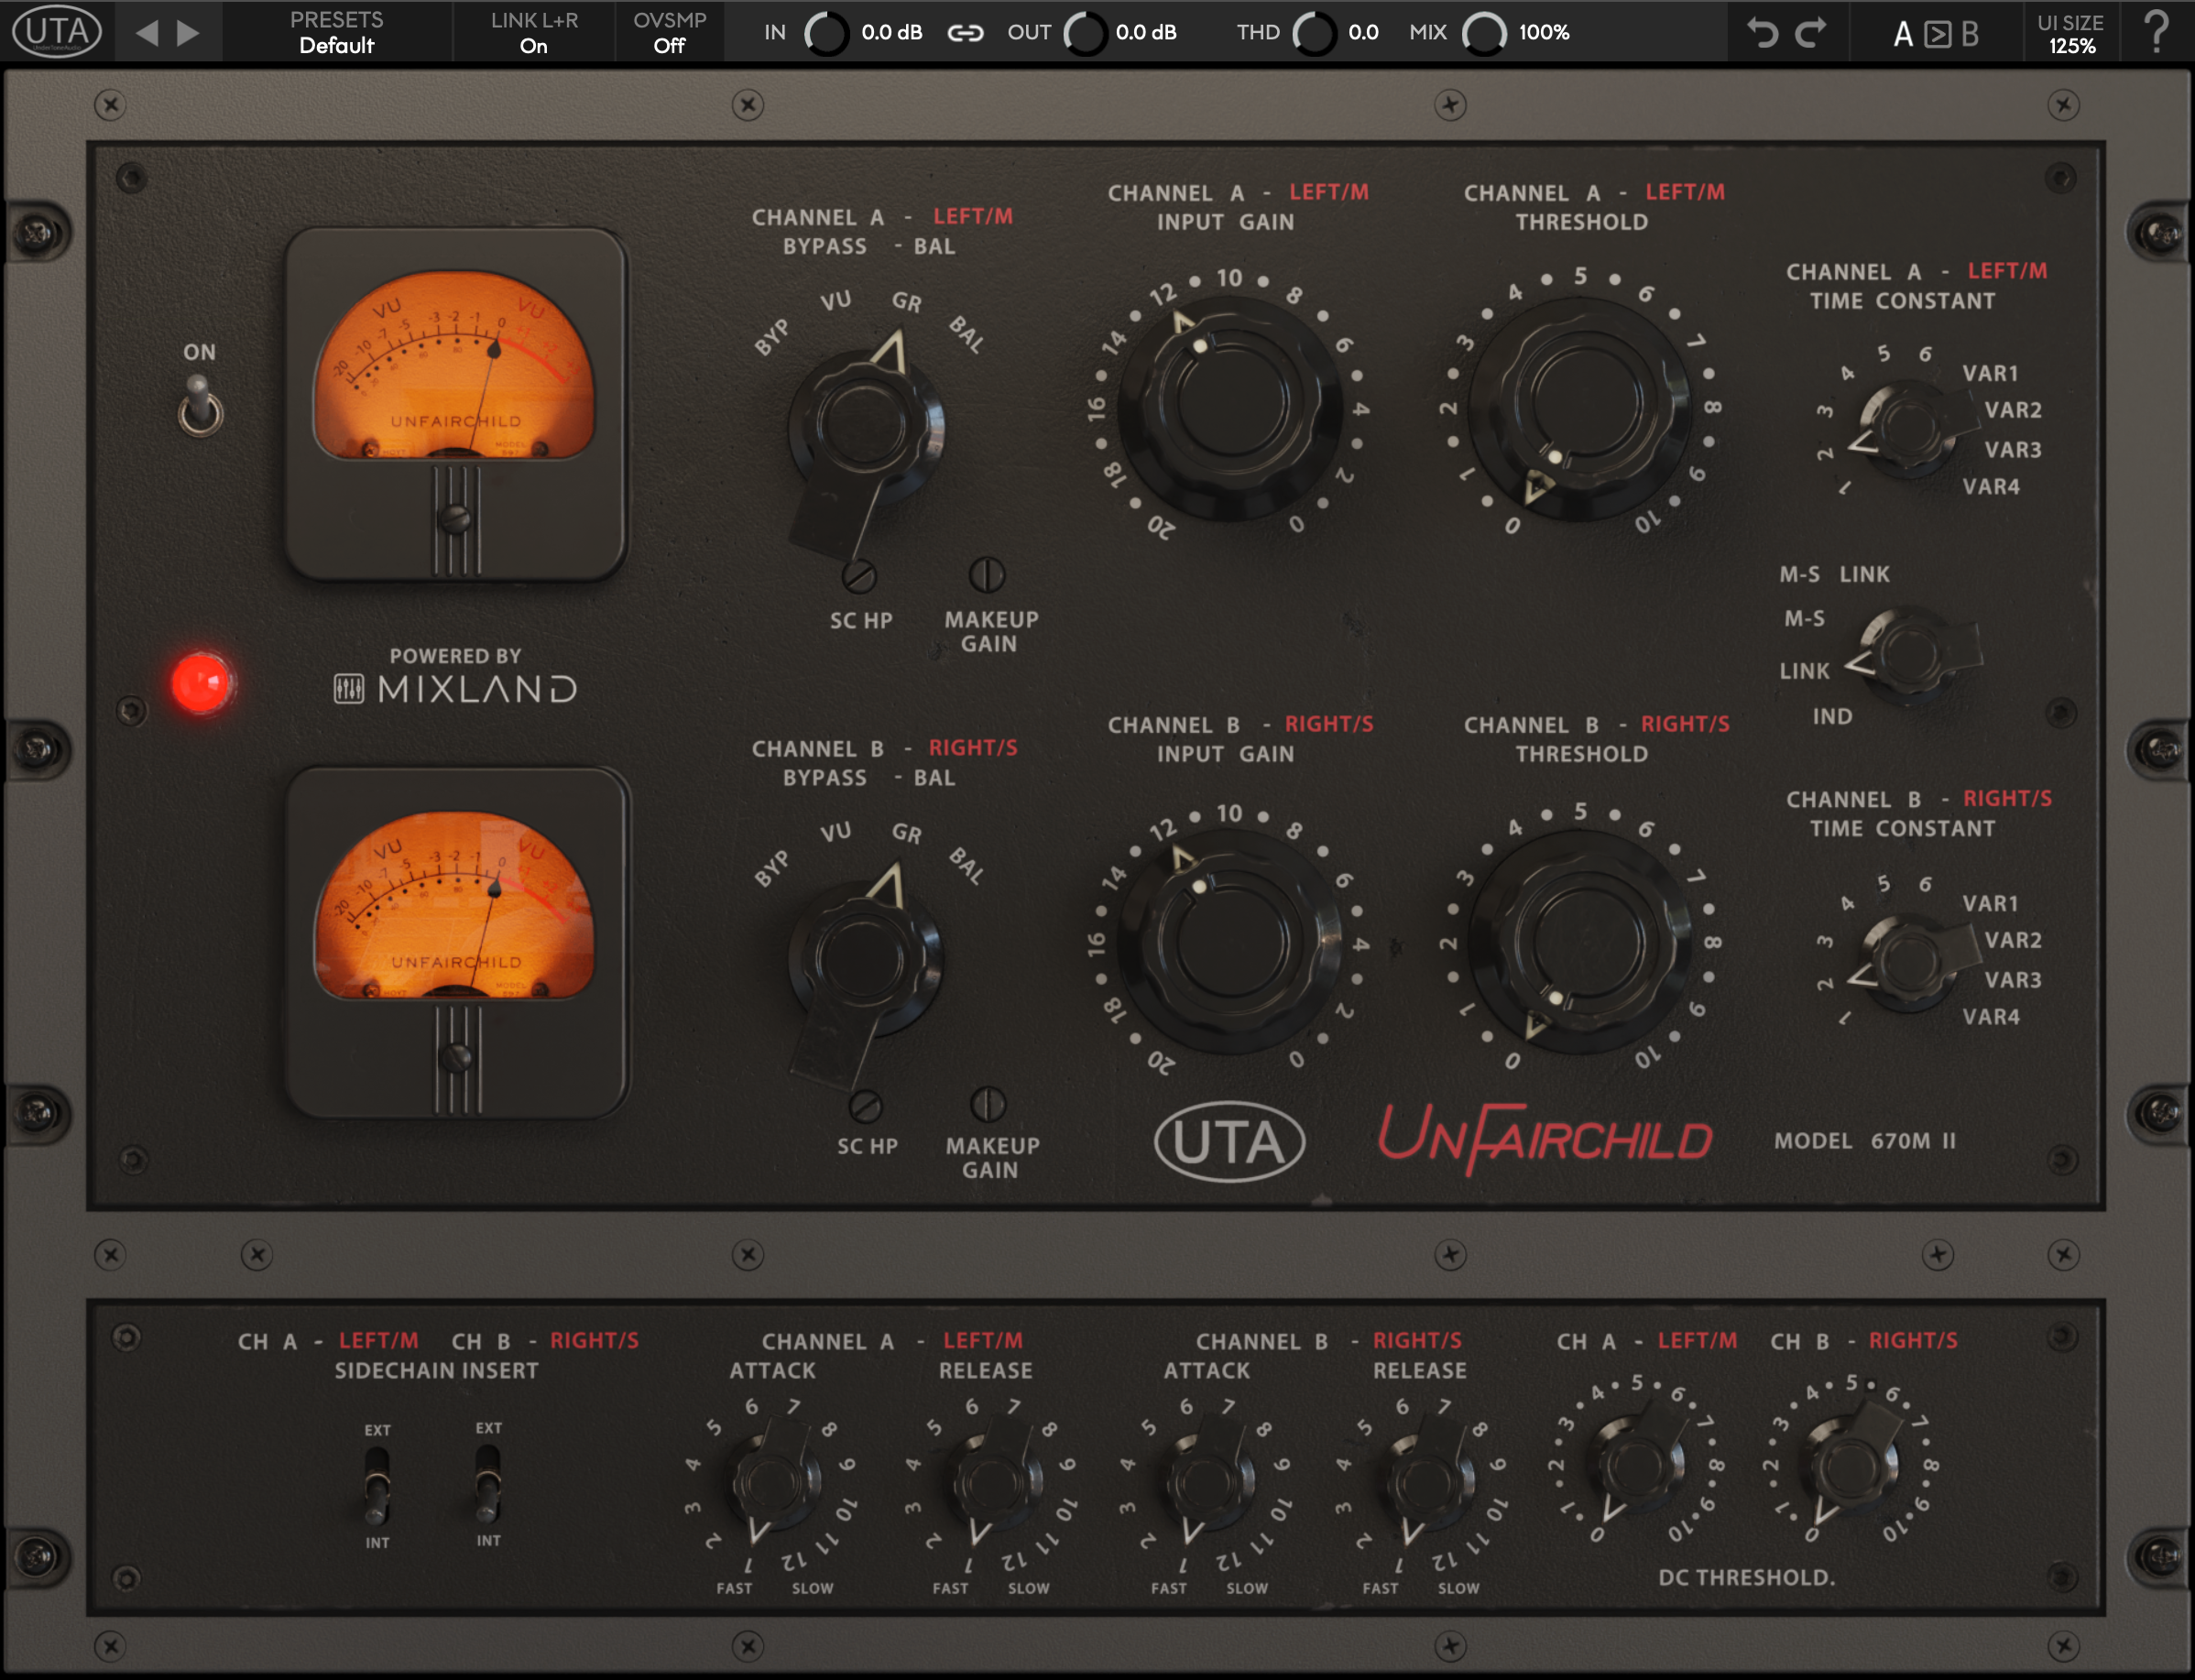Select the A state slot
The height and width of the screenshot is (1680, 2195).
tap(1902, 35)
